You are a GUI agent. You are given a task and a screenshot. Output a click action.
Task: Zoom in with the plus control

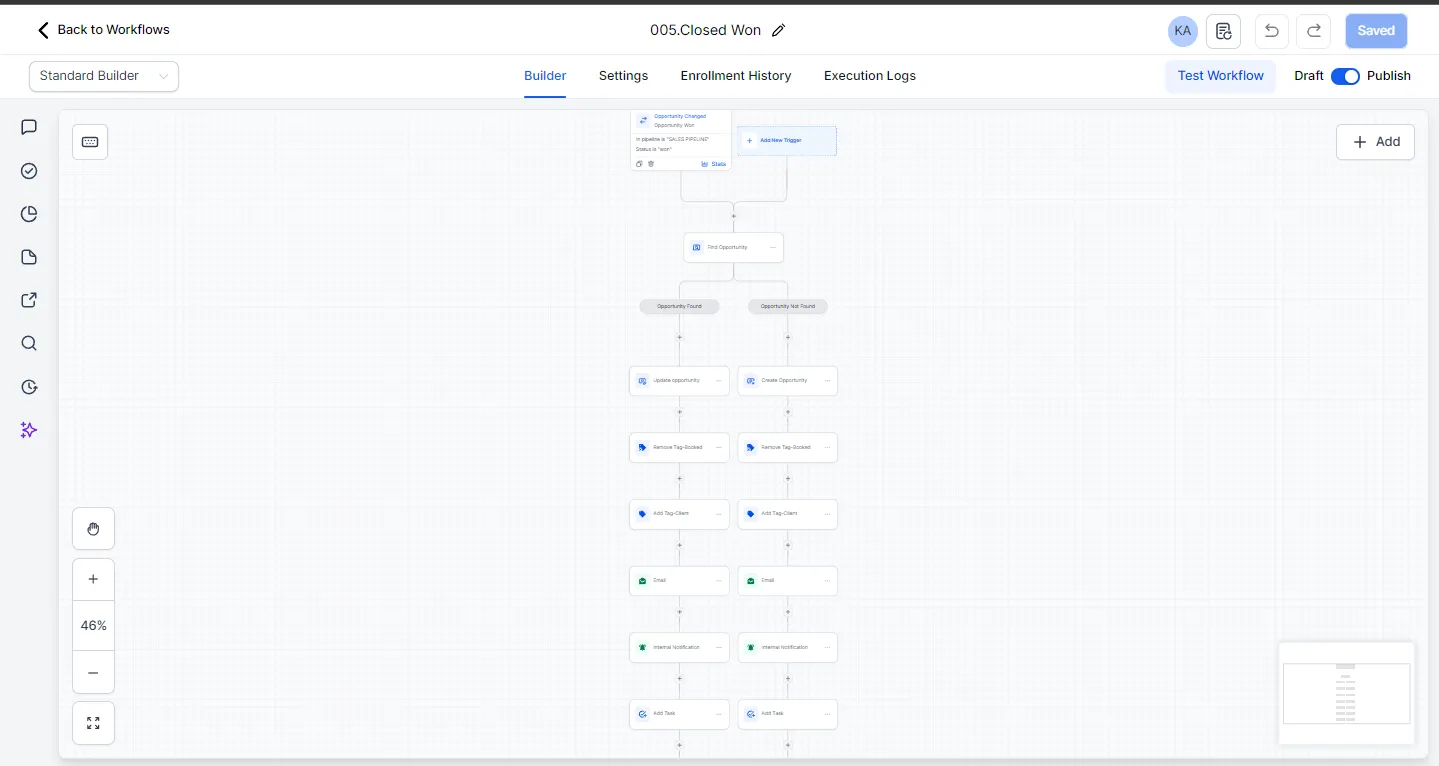coord(93,578)
